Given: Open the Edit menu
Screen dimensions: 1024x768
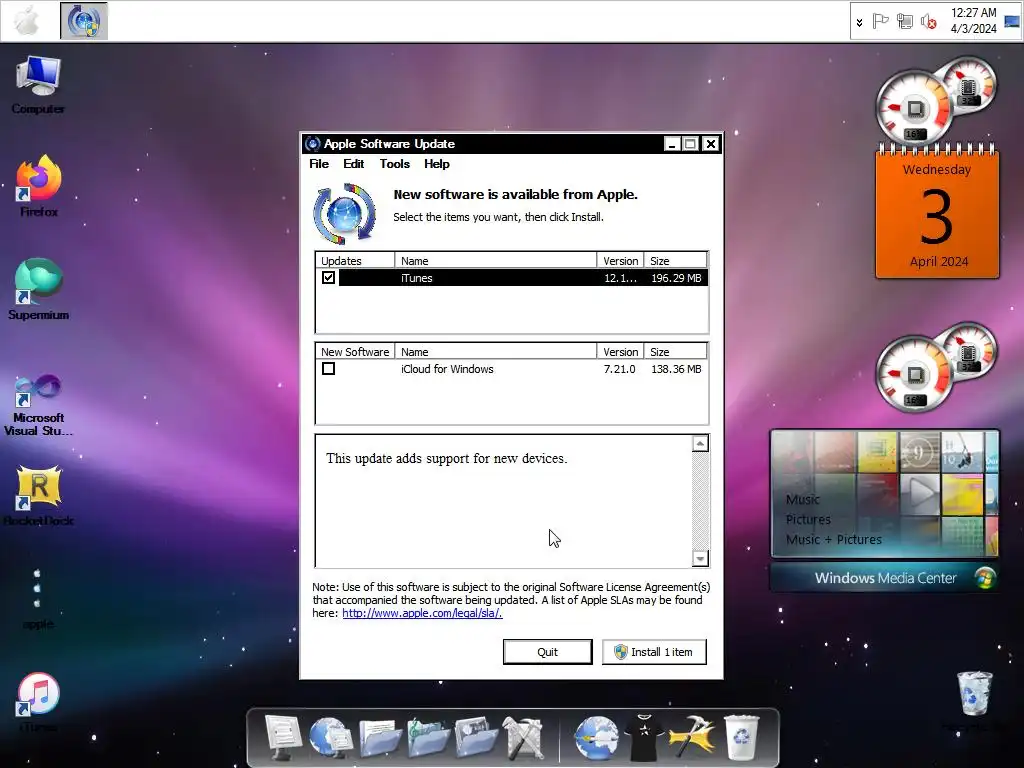Looking at the screenshot, I should 353,164.
